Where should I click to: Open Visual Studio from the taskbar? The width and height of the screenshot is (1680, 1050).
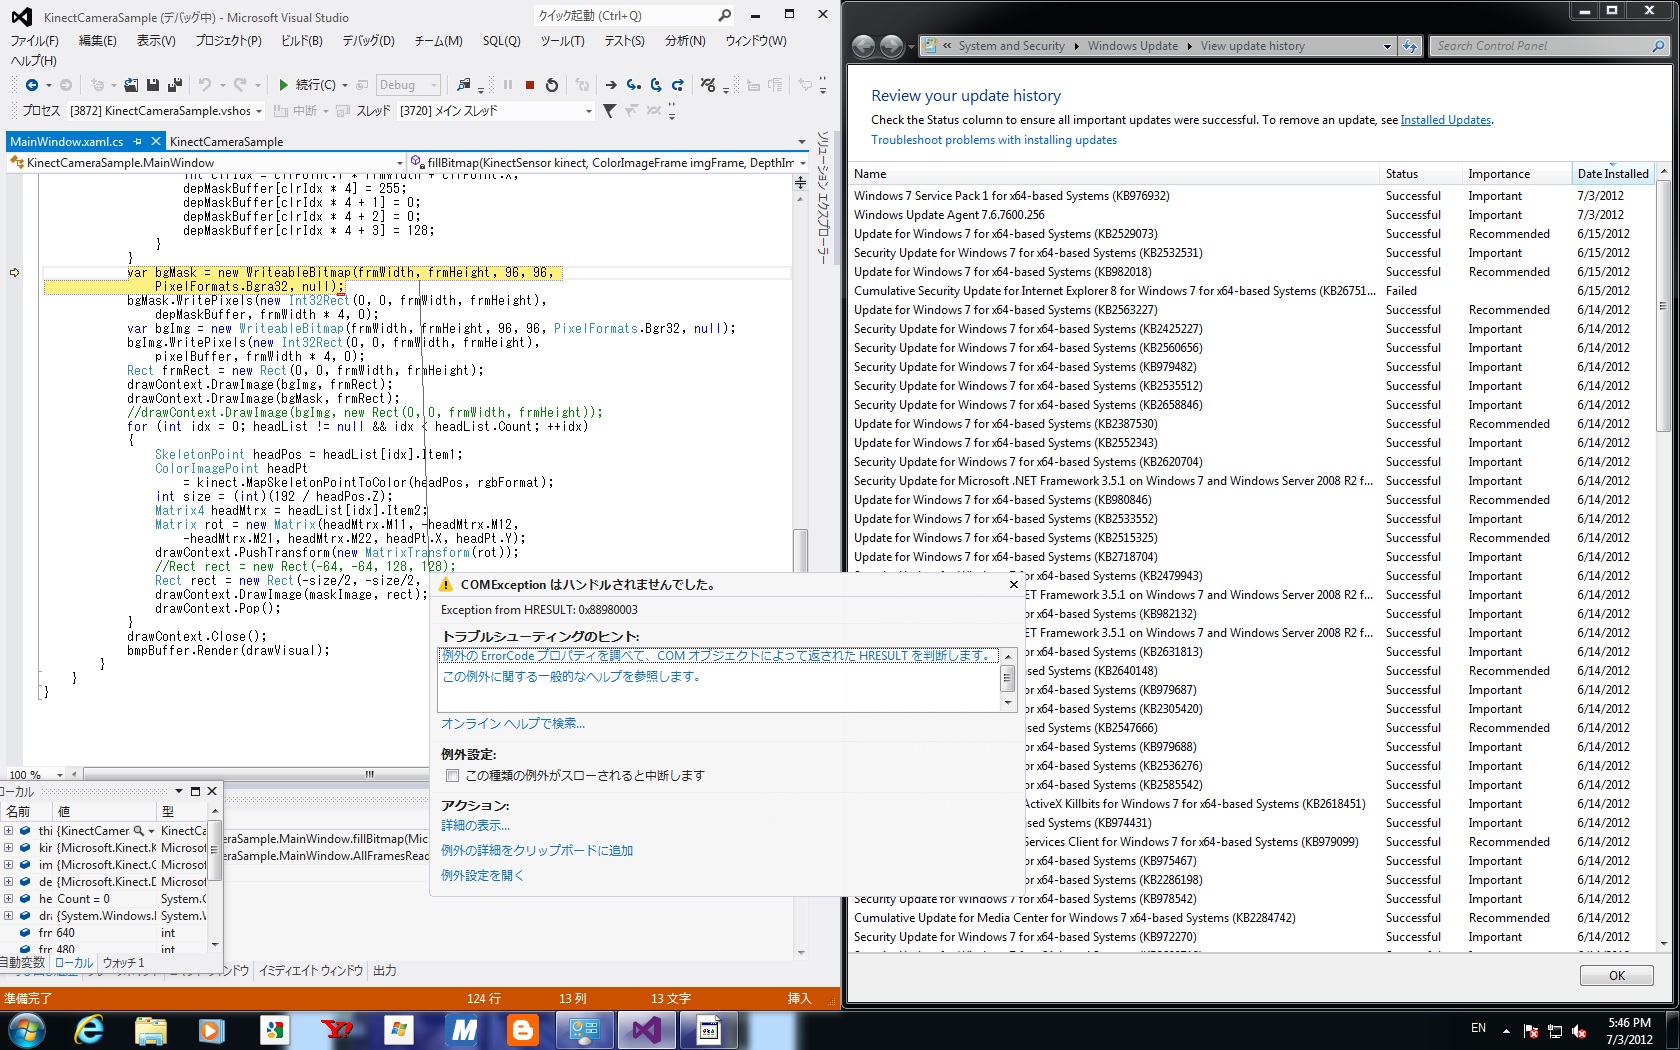646,1029
